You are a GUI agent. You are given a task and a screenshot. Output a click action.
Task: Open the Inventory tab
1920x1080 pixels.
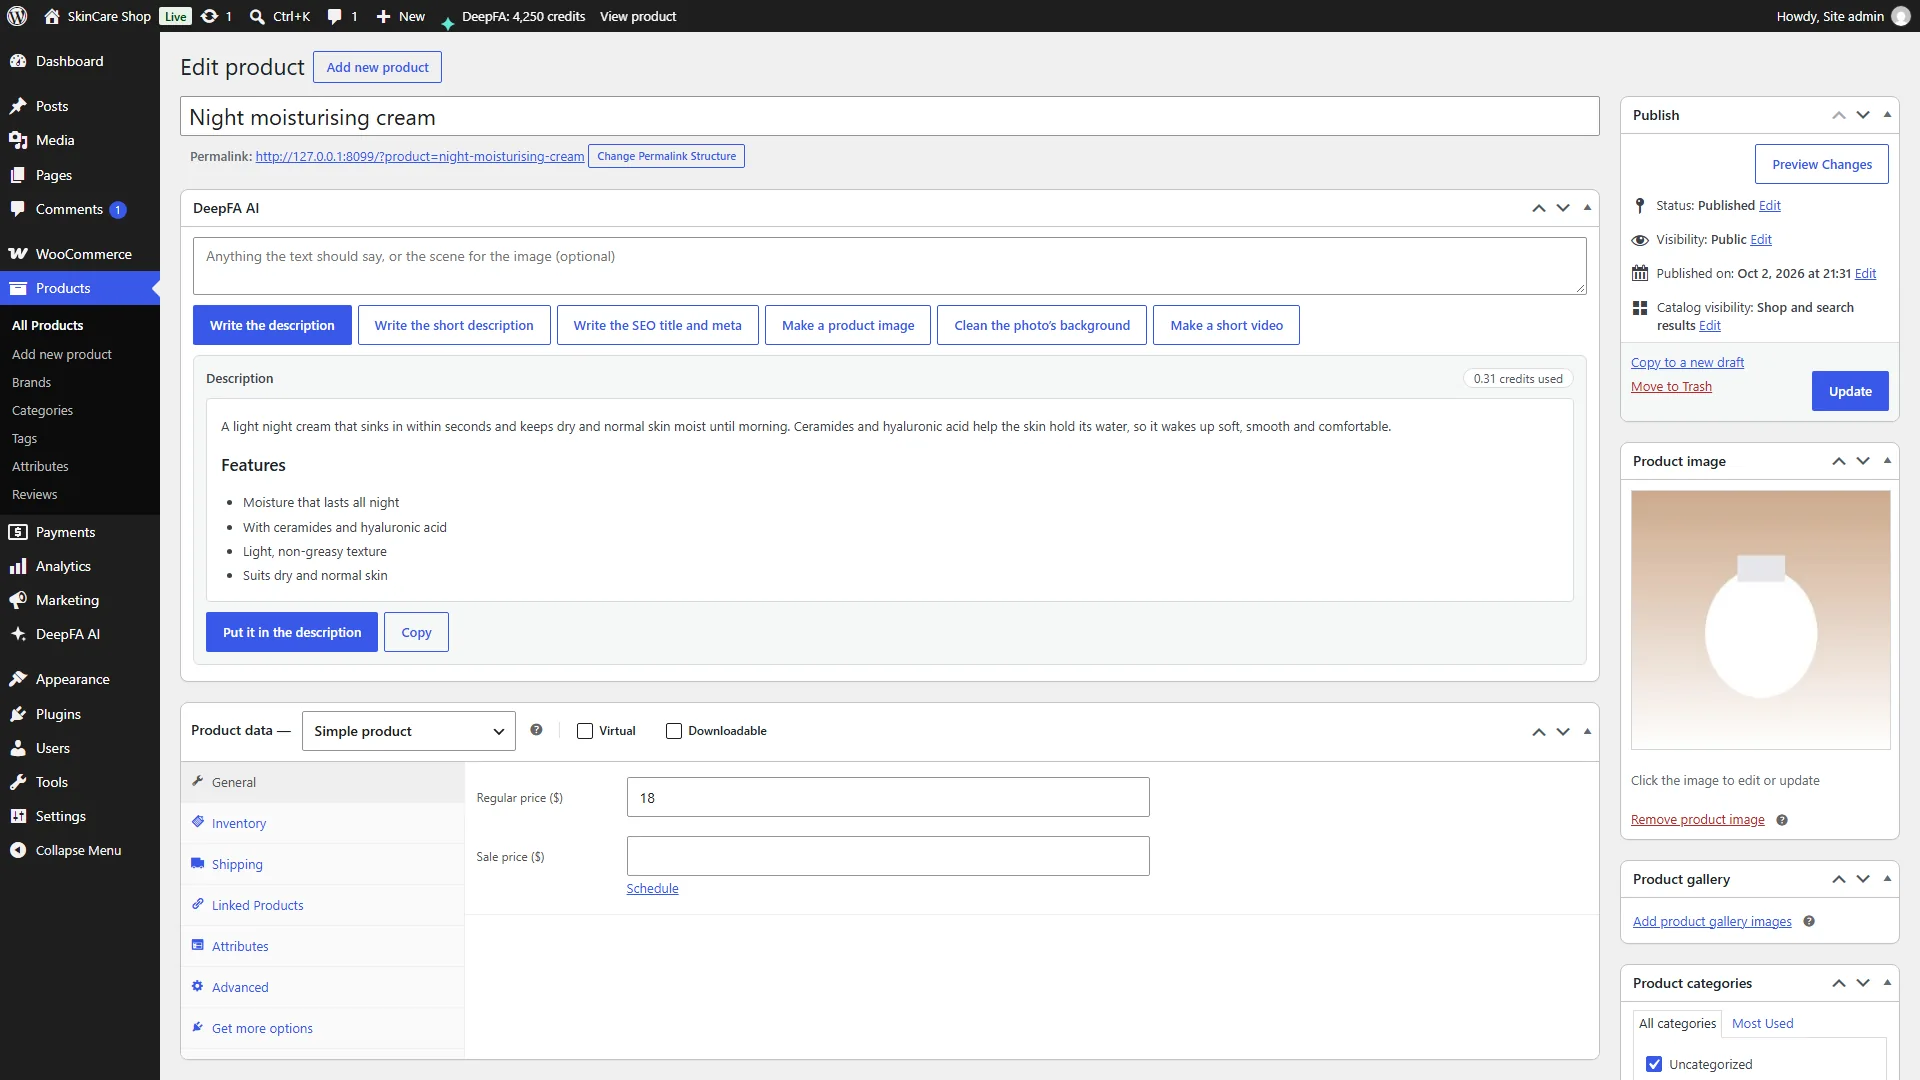pos(323,823)
